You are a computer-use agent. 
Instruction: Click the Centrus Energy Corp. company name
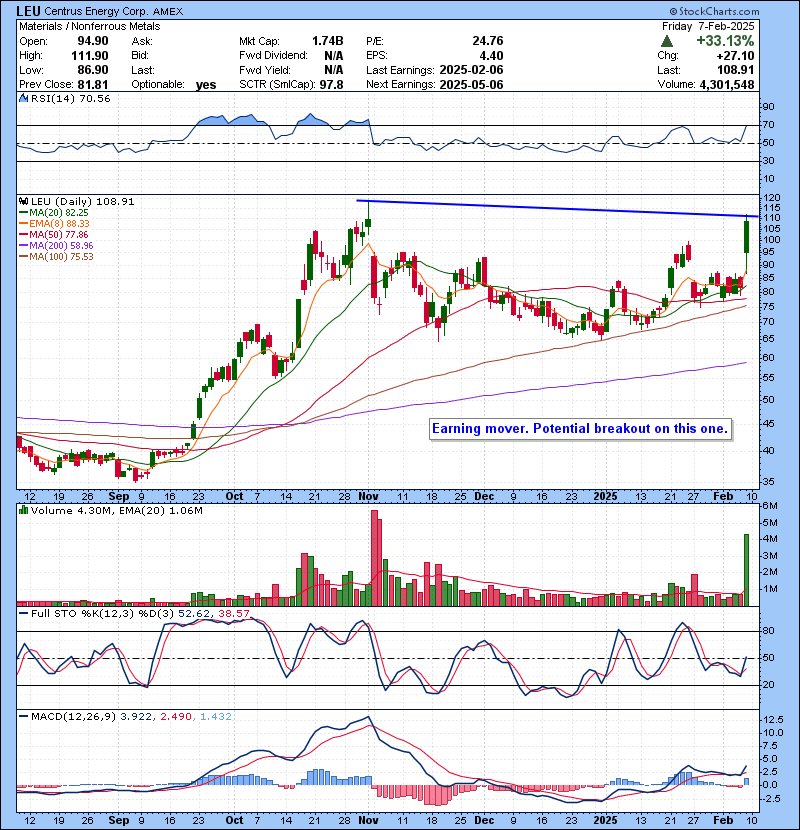click(x=97, y=11)
